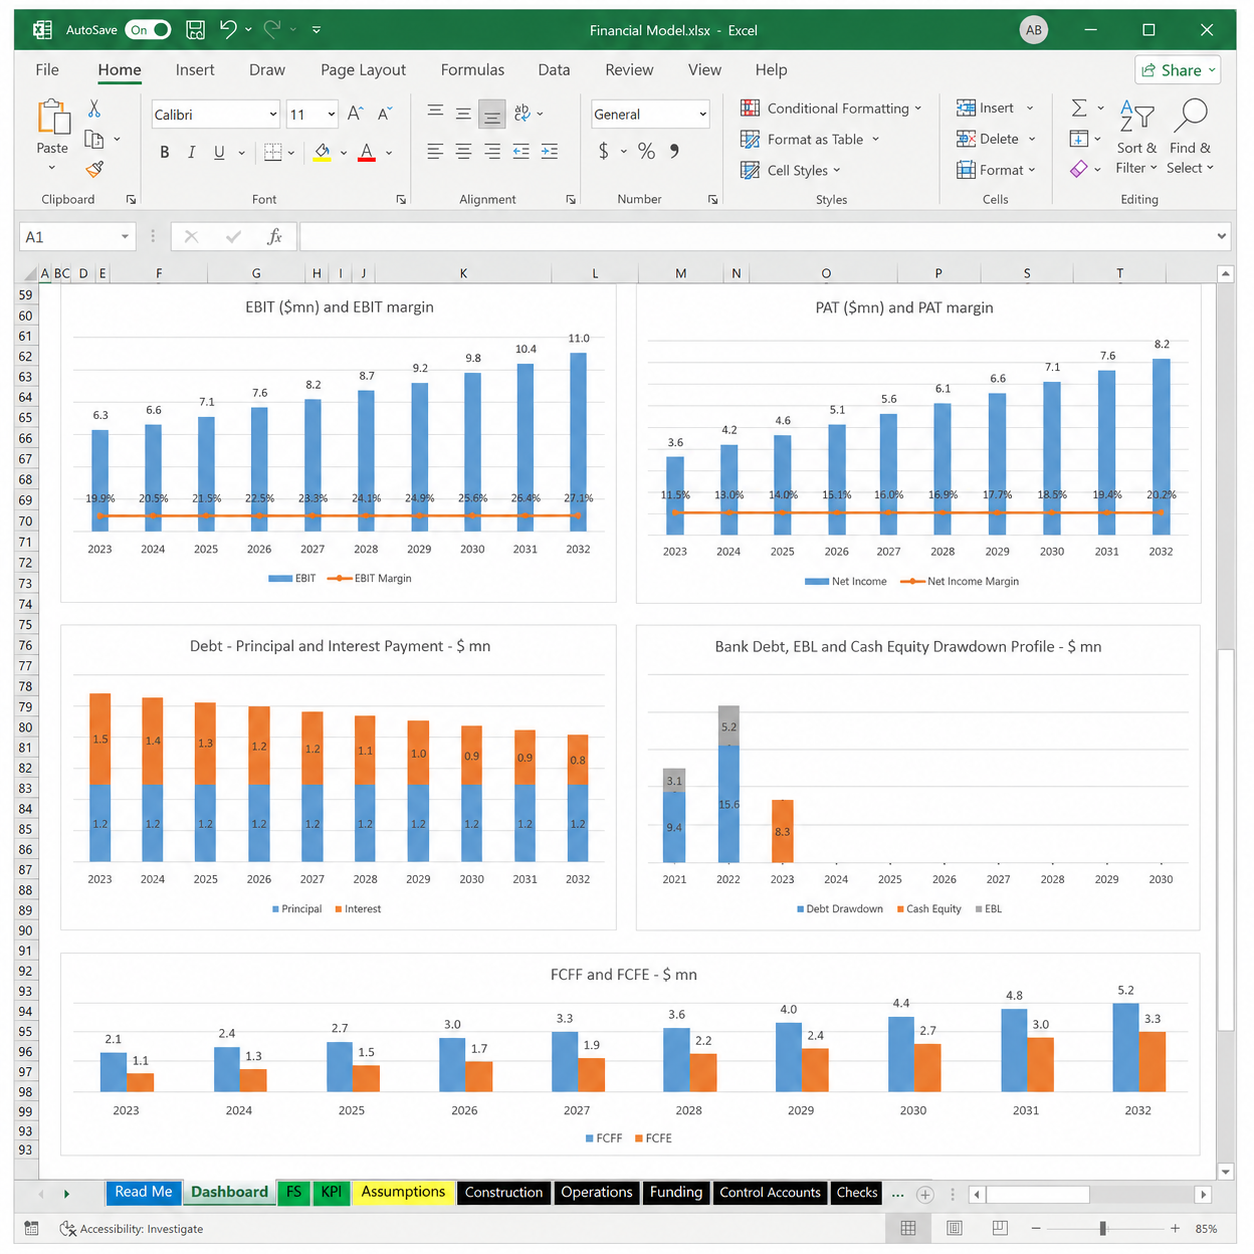Toggle Bottom Align for cells
Screen dimensions: 1254x1254
tap(492, 114)
